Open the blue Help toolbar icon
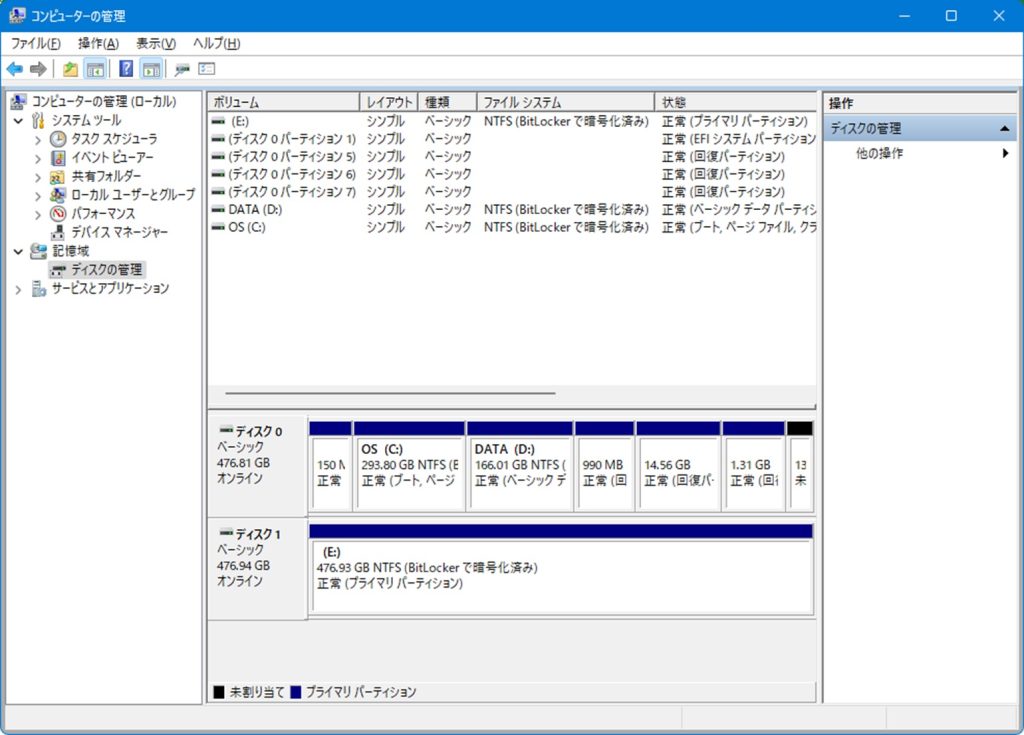 coord(126,69)
